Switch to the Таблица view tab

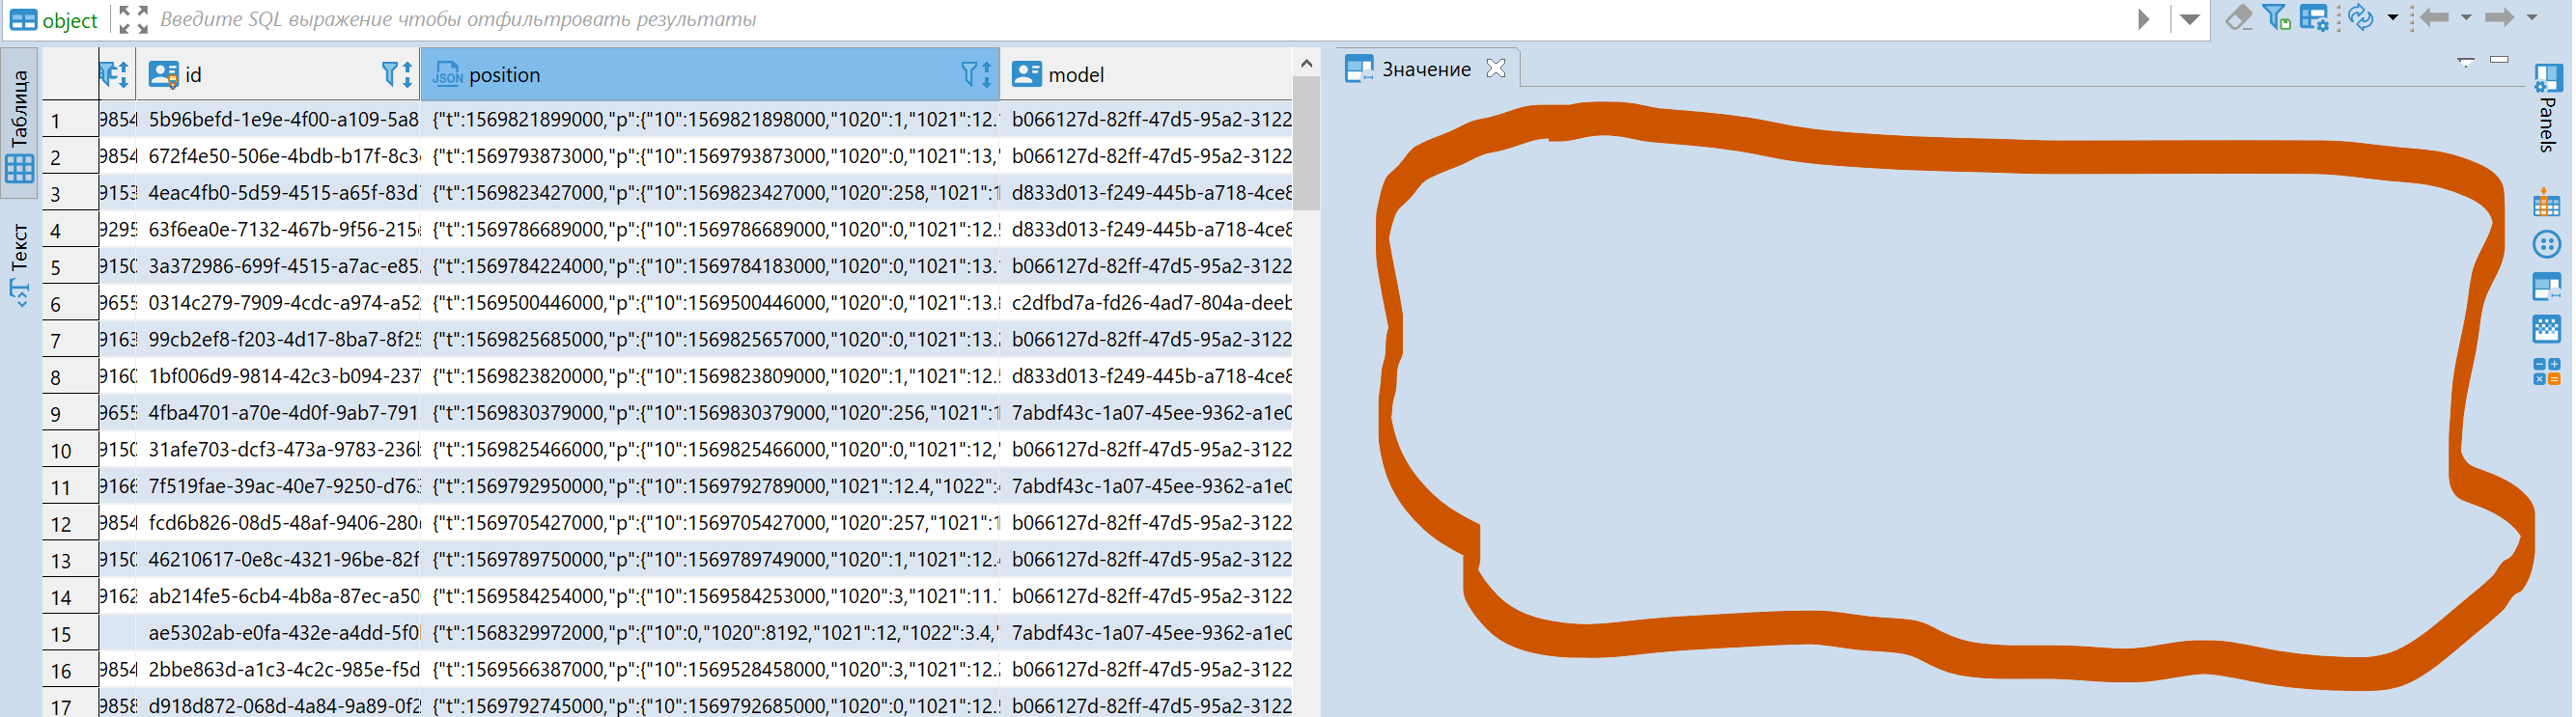pyautogui.click(x=19, y=124)
